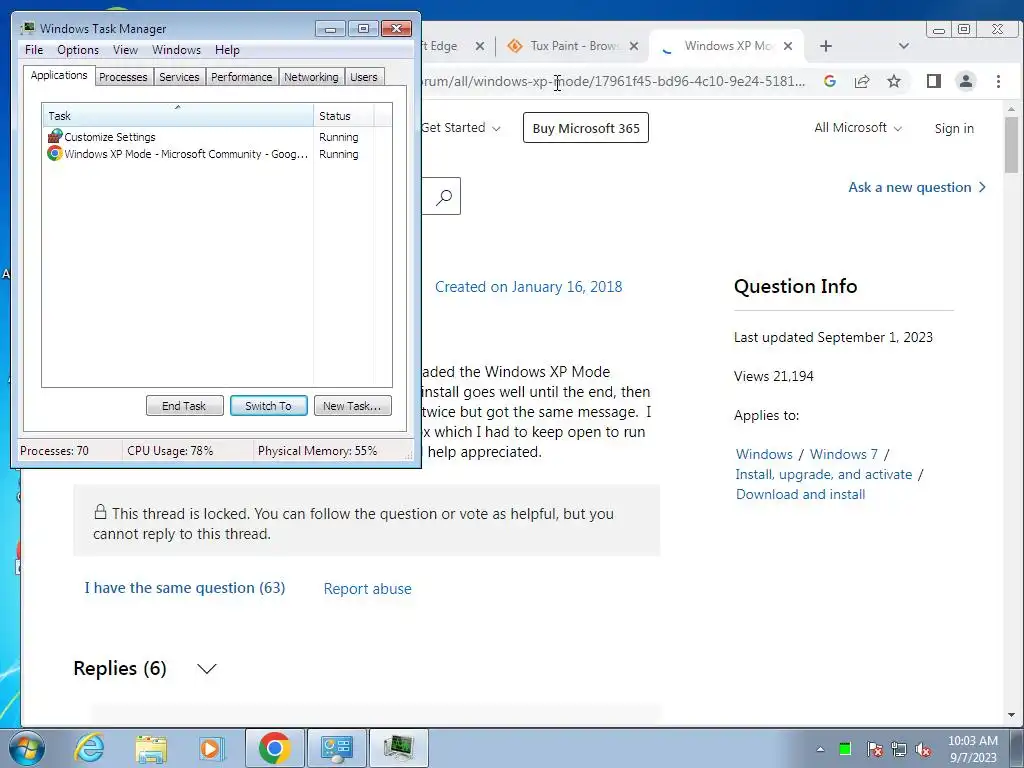Click the scrollbar down arrow in Chrome
This screenshot has width=1024, height=768.
coord(1012,715)
